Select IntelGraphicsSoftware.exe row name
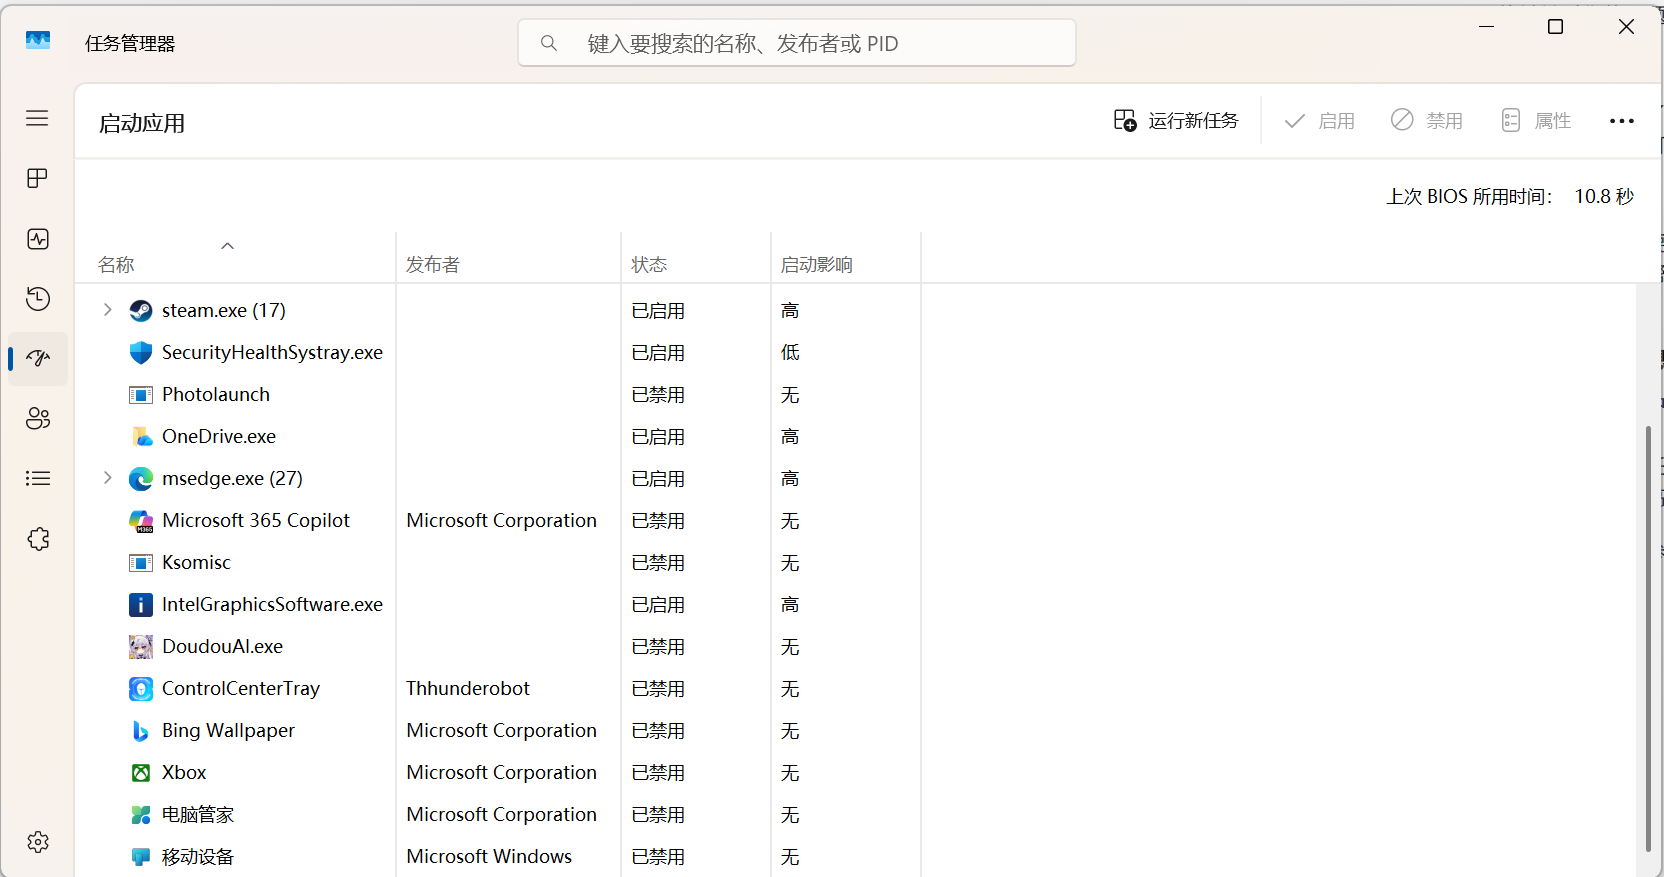 (x=273, y=605)
